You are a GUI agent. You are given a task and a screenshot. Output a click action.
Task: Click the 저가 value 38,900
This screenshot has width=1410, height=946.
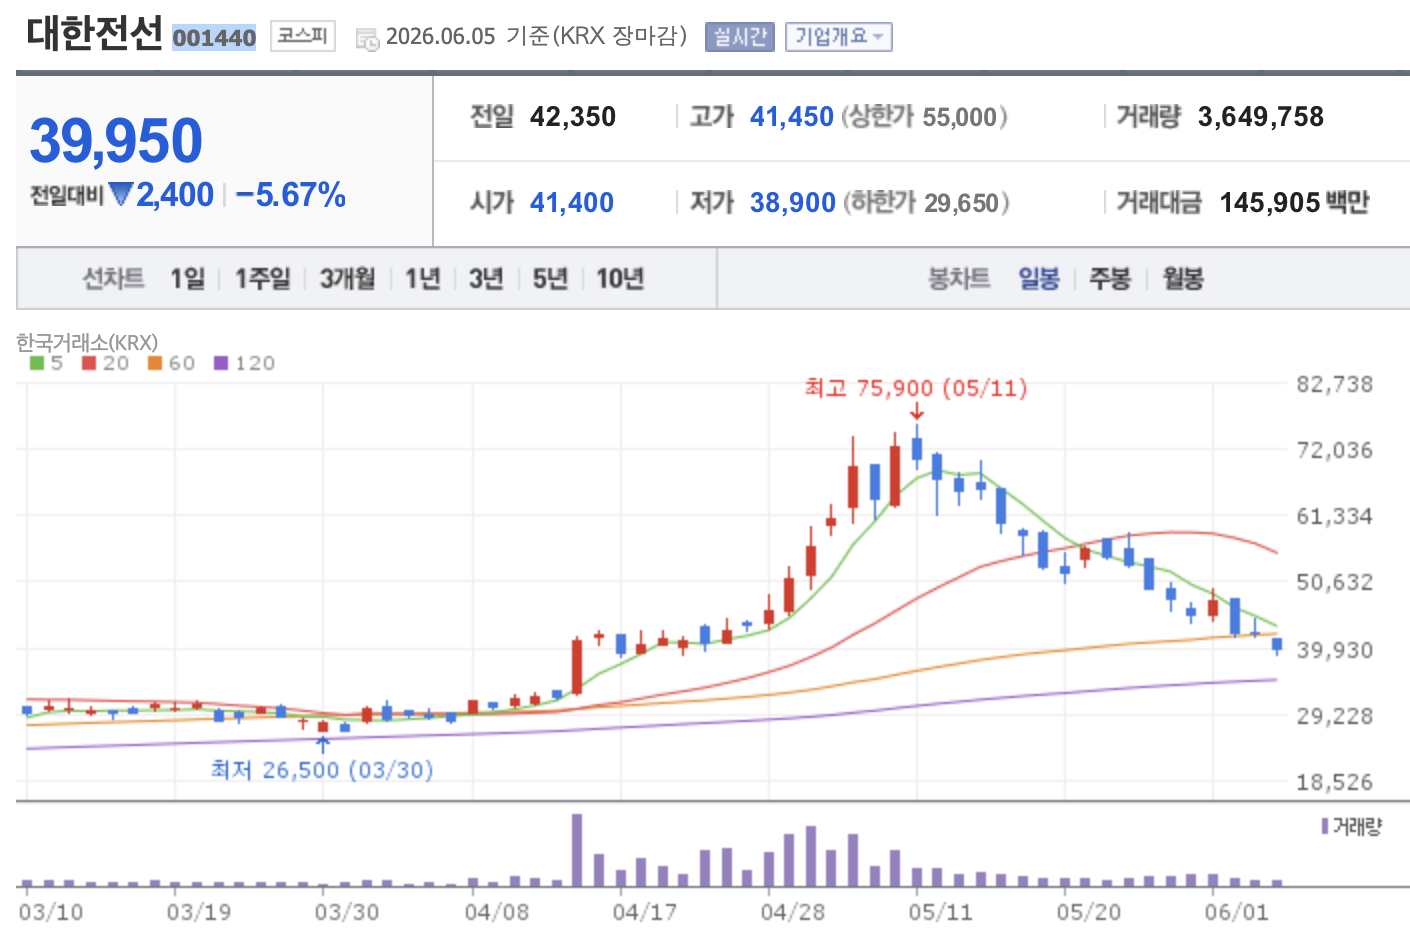793,203
